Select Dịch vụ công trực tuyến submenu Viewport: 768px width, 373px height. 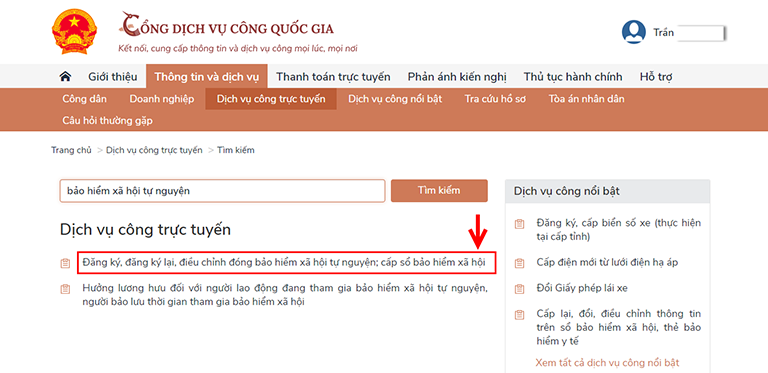click(271, 99)
